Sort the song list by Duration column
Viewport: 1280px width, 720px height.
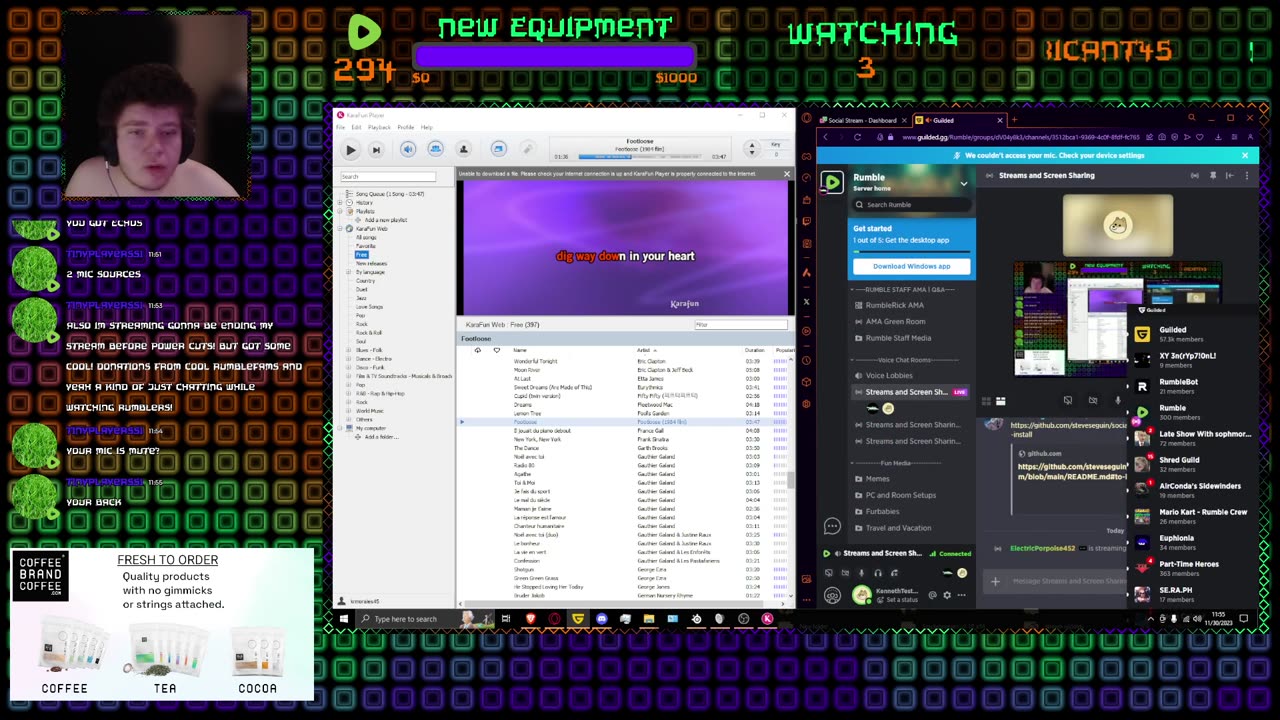click(x=754, y=350)
